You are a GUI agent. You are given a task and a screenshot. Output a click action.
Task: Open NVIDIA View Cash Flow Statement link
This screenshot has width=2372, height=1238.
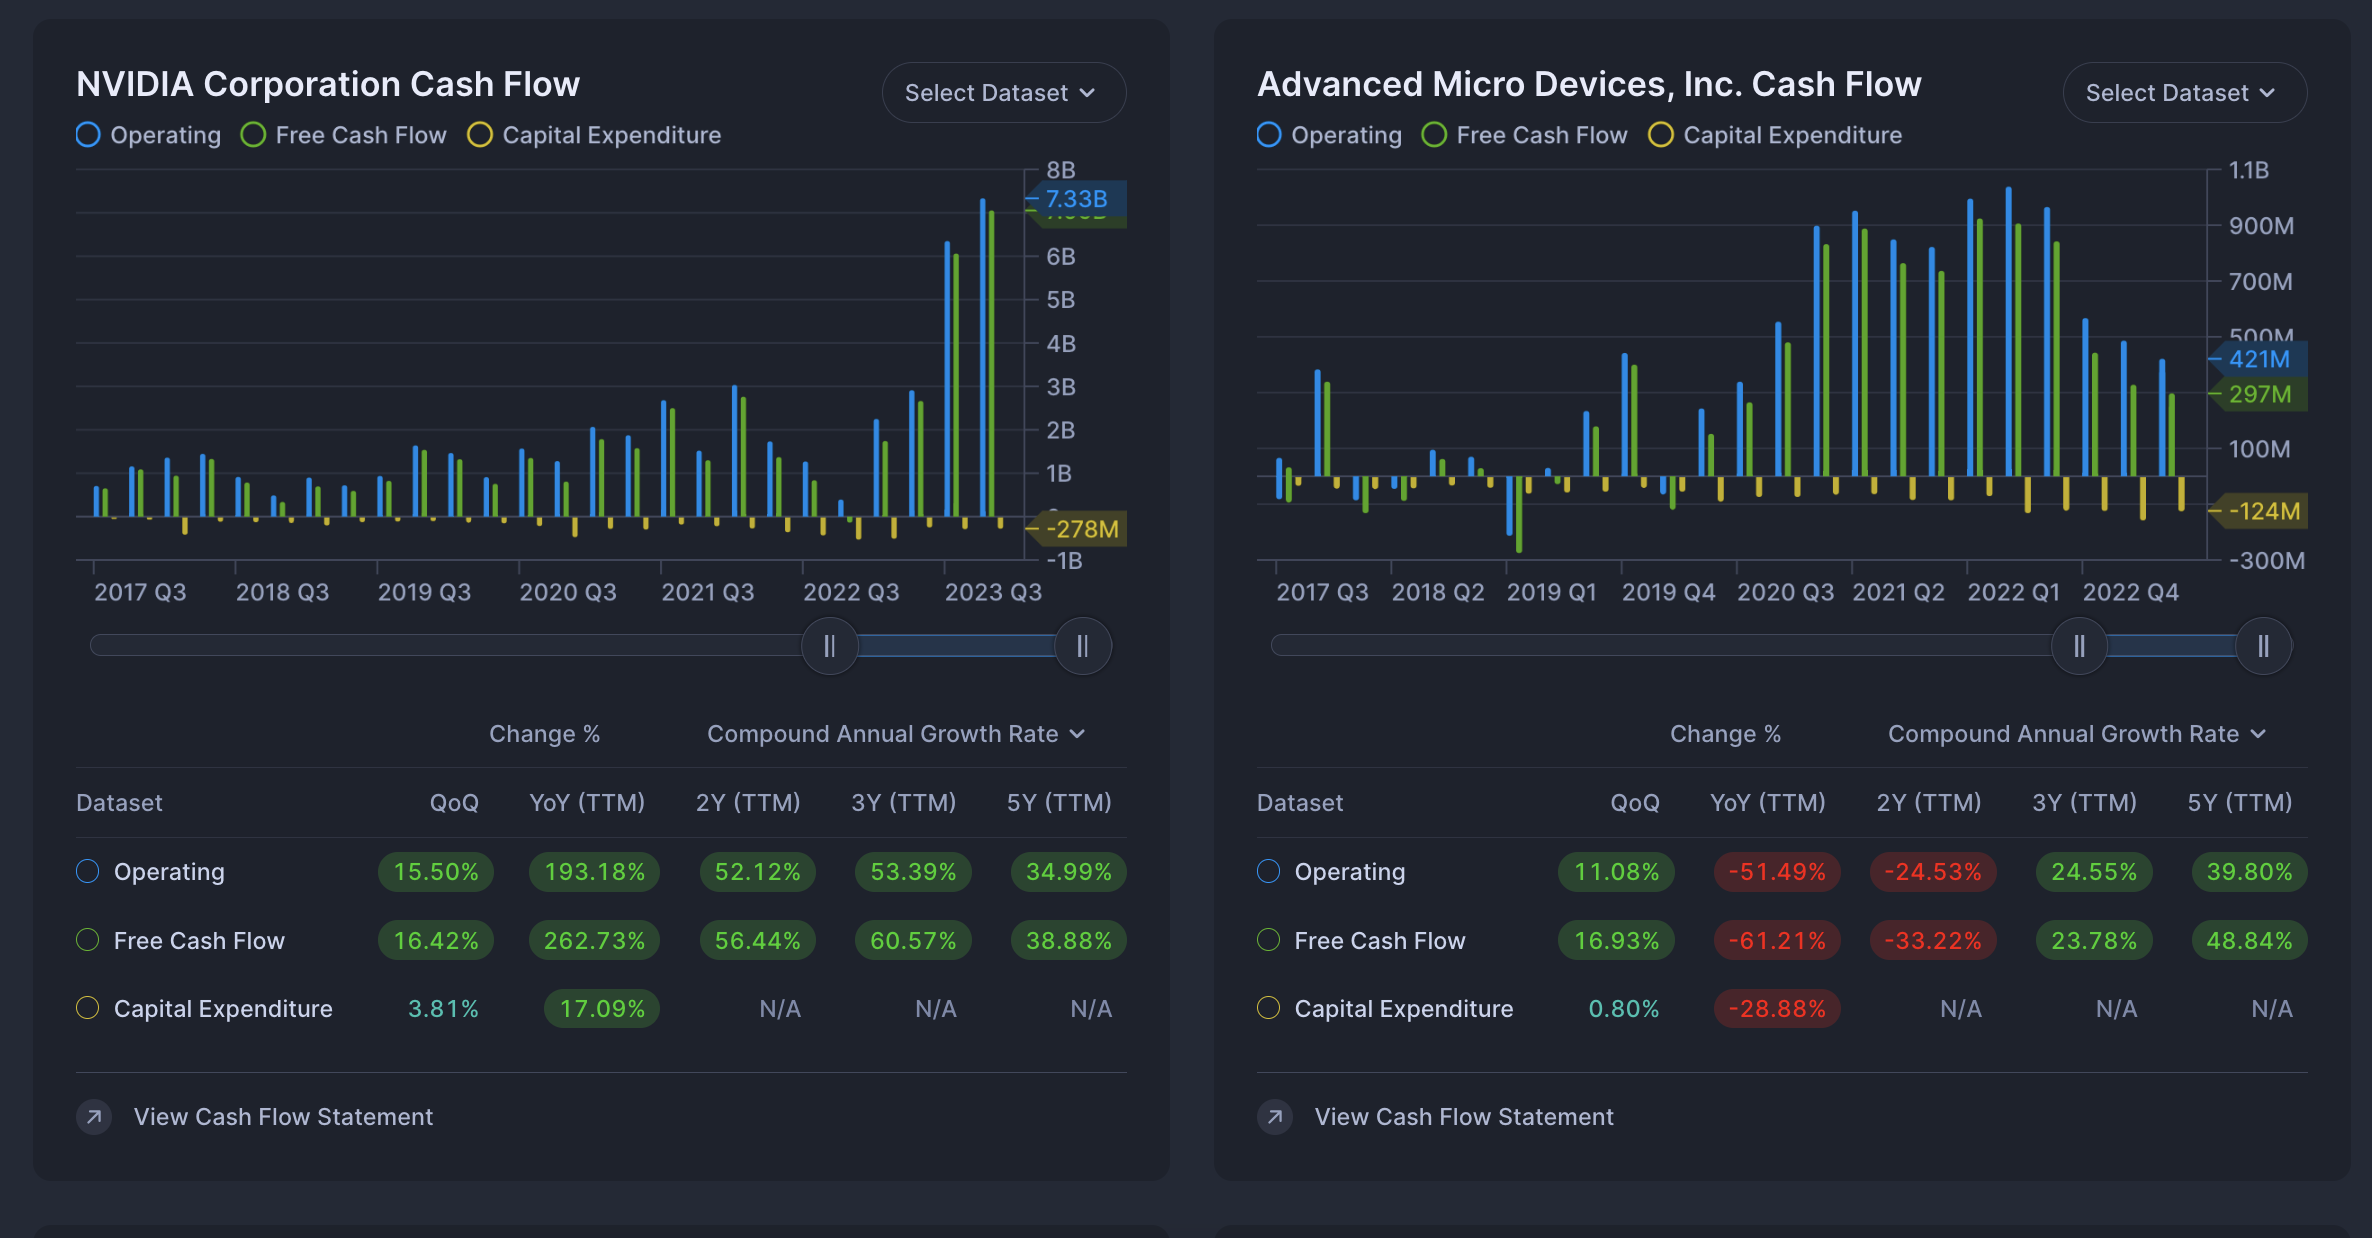tap(283, 1116)
